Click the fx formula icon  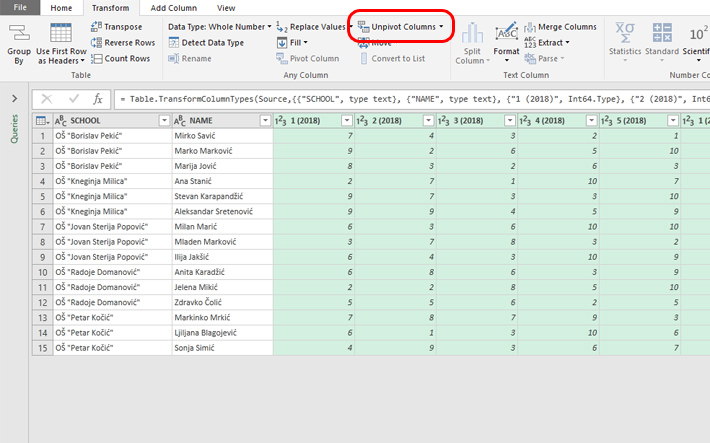(98, 99)
